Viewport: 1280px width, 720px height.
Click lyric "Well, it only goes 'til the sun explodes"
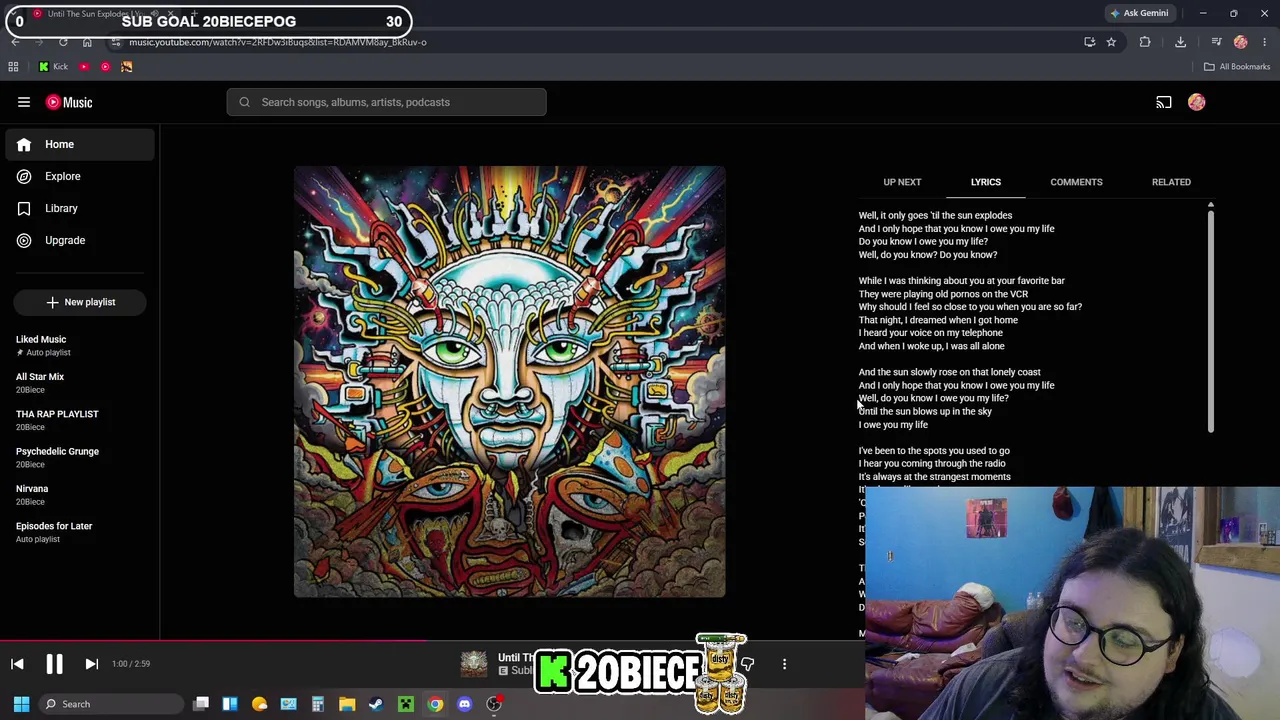[935, 215]
